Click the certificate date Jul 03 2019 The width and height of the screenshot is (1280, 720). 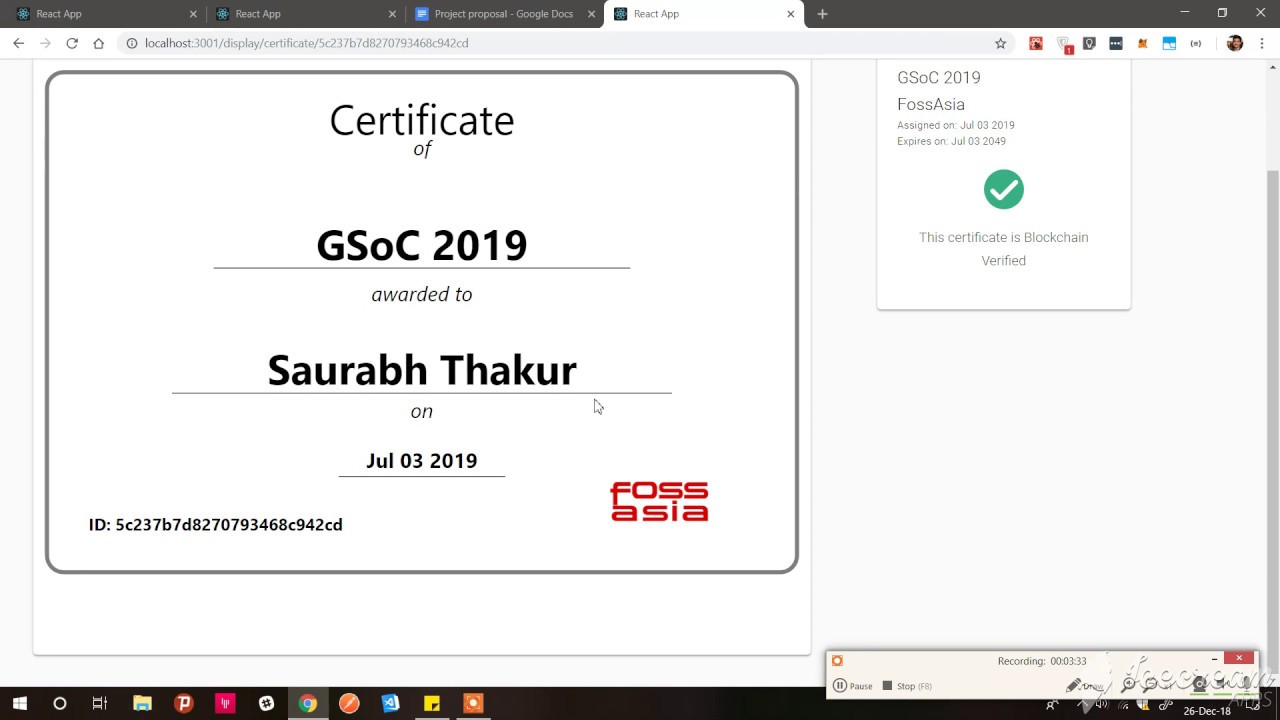point(422,460)
